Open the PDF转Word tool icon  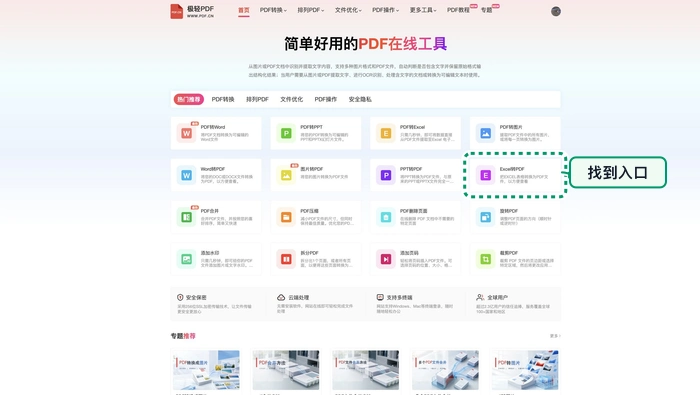(186, 133)
